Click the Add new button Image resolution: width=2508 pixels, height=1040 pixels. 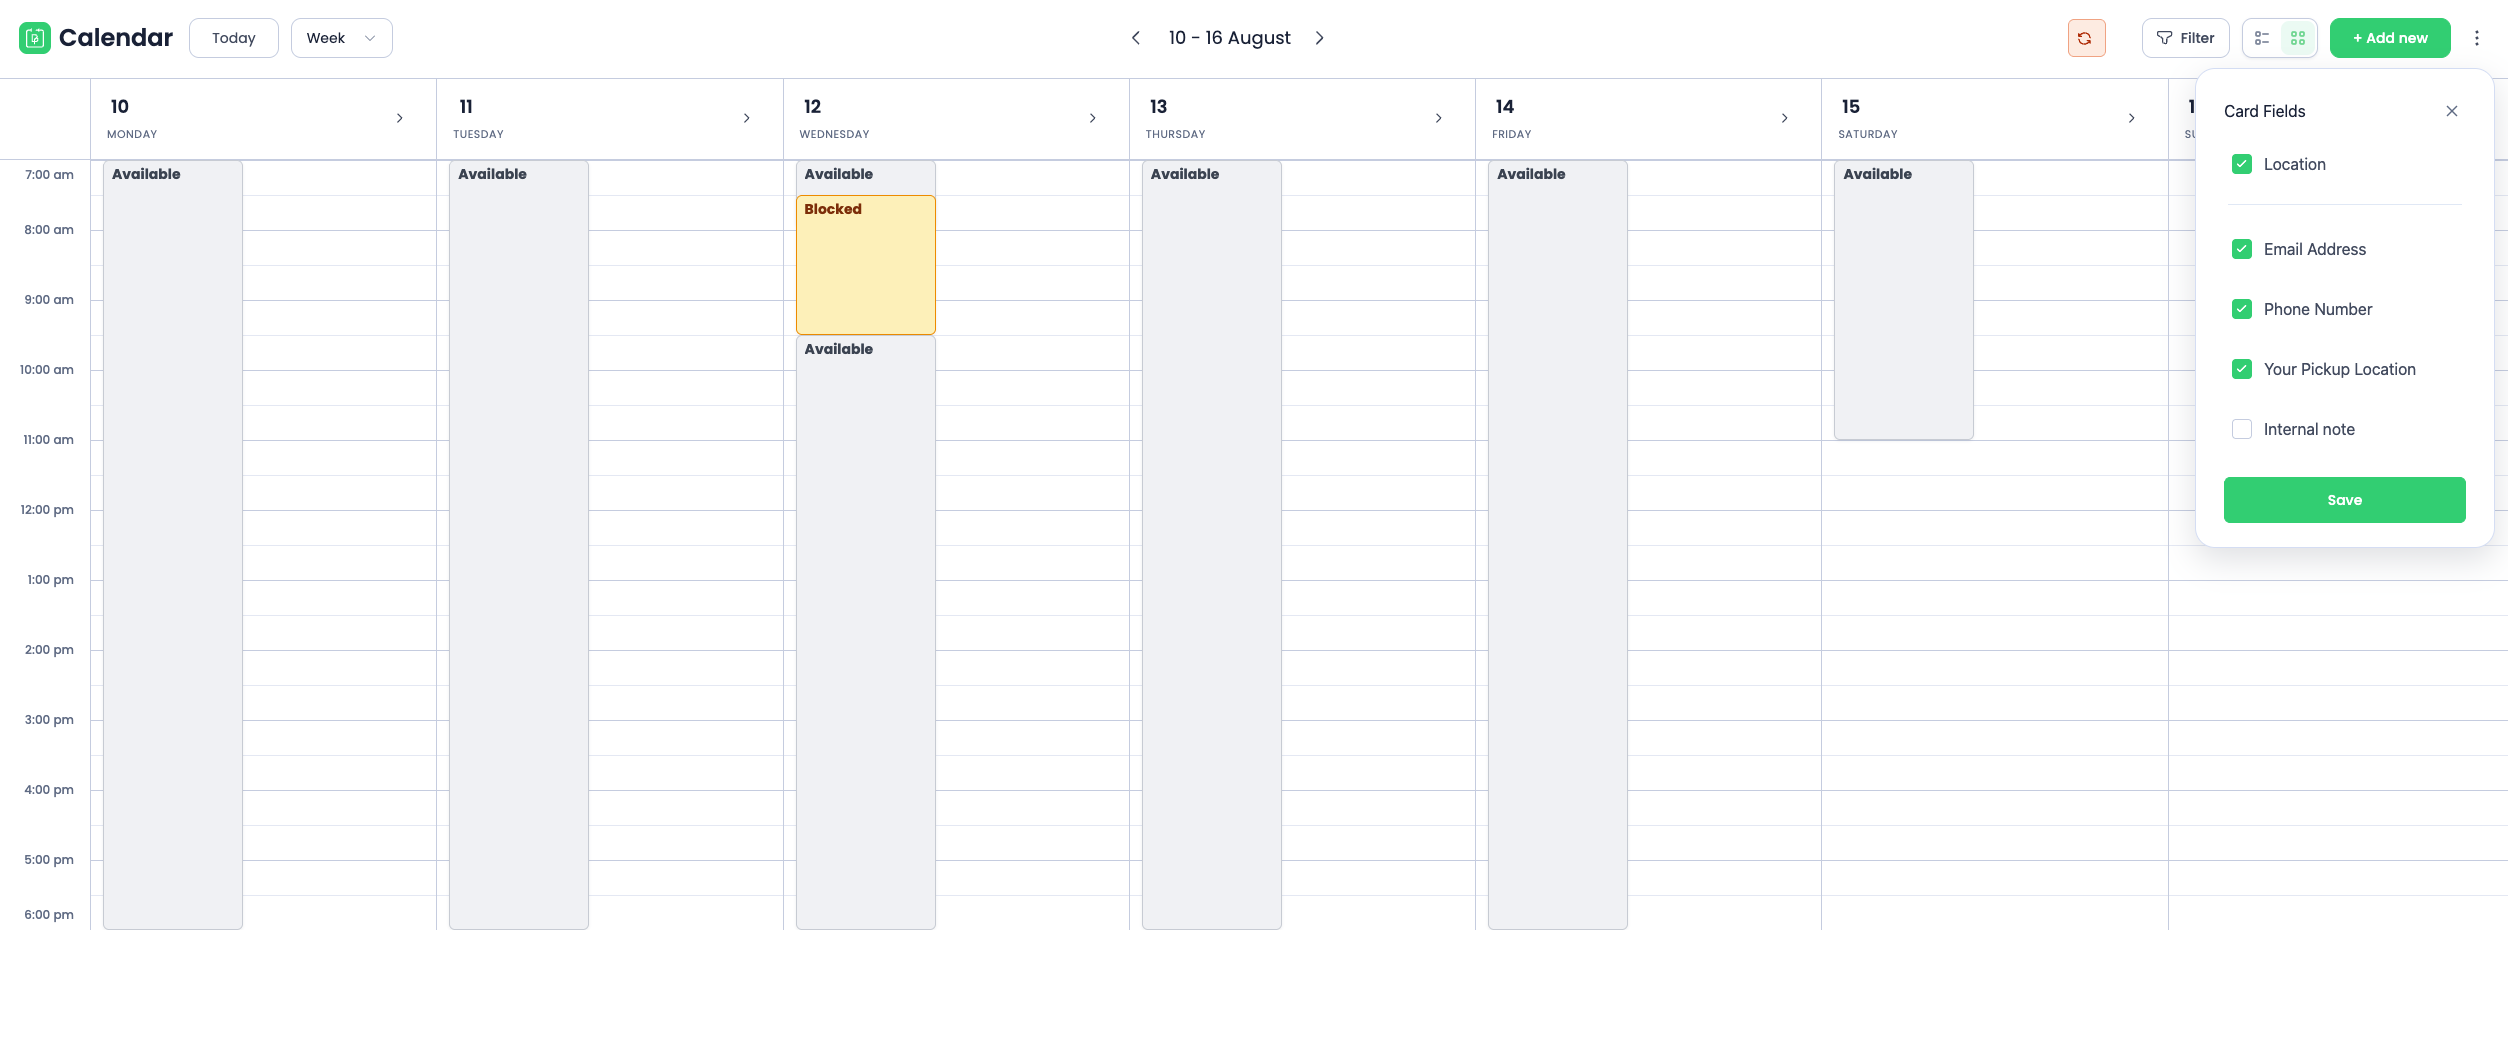coord(2390,38)
